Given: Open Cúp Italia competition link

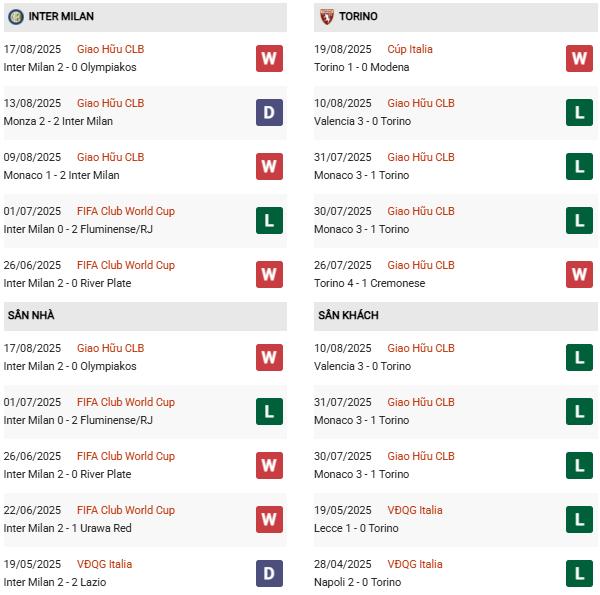Looking at the screenshot, I should click(415, 49).
